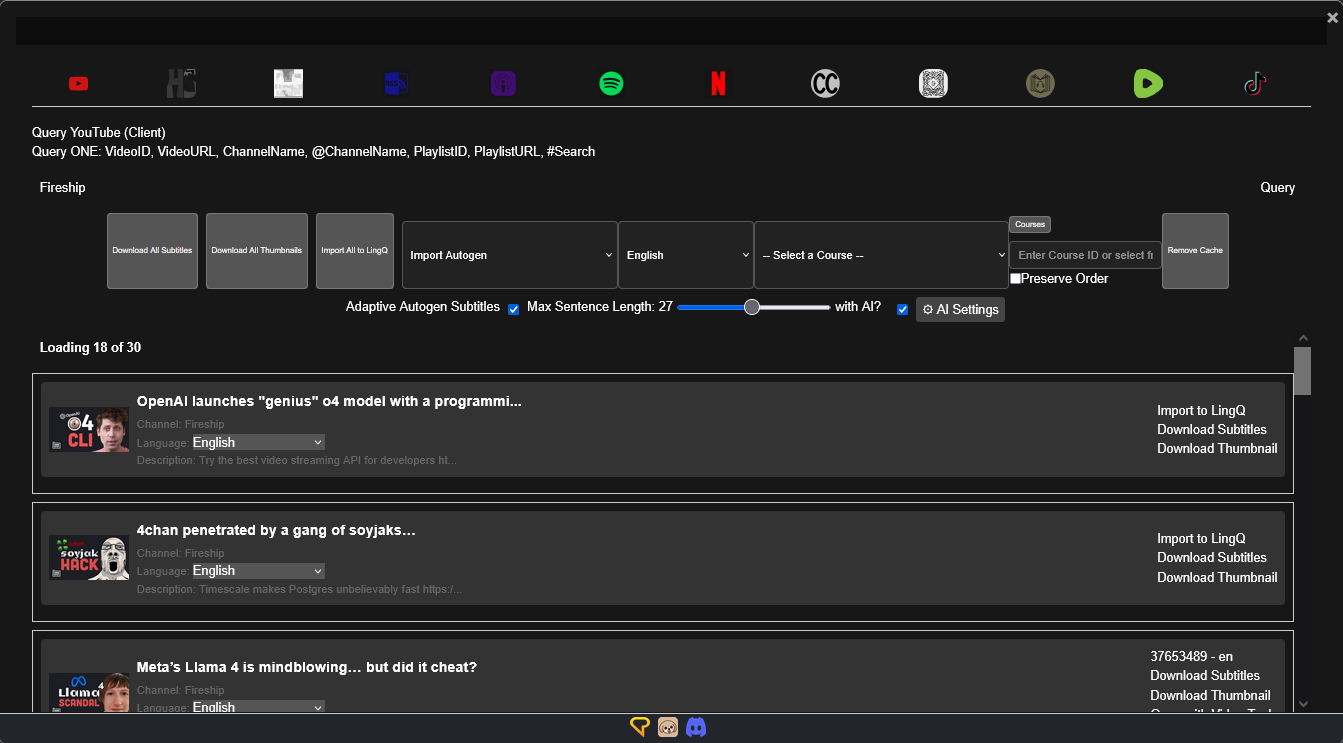Click title 'OpenAI launches "genius" o4 model'
Viewport: 1343px width, 743px height.
pyautogui.click(x=329, y=401)
